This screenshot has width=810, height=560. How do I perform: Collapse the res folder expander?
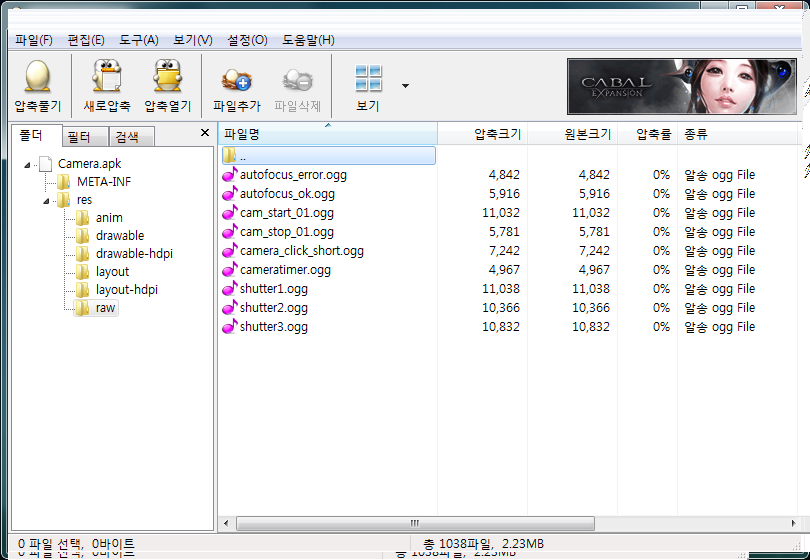pos(46,200)
